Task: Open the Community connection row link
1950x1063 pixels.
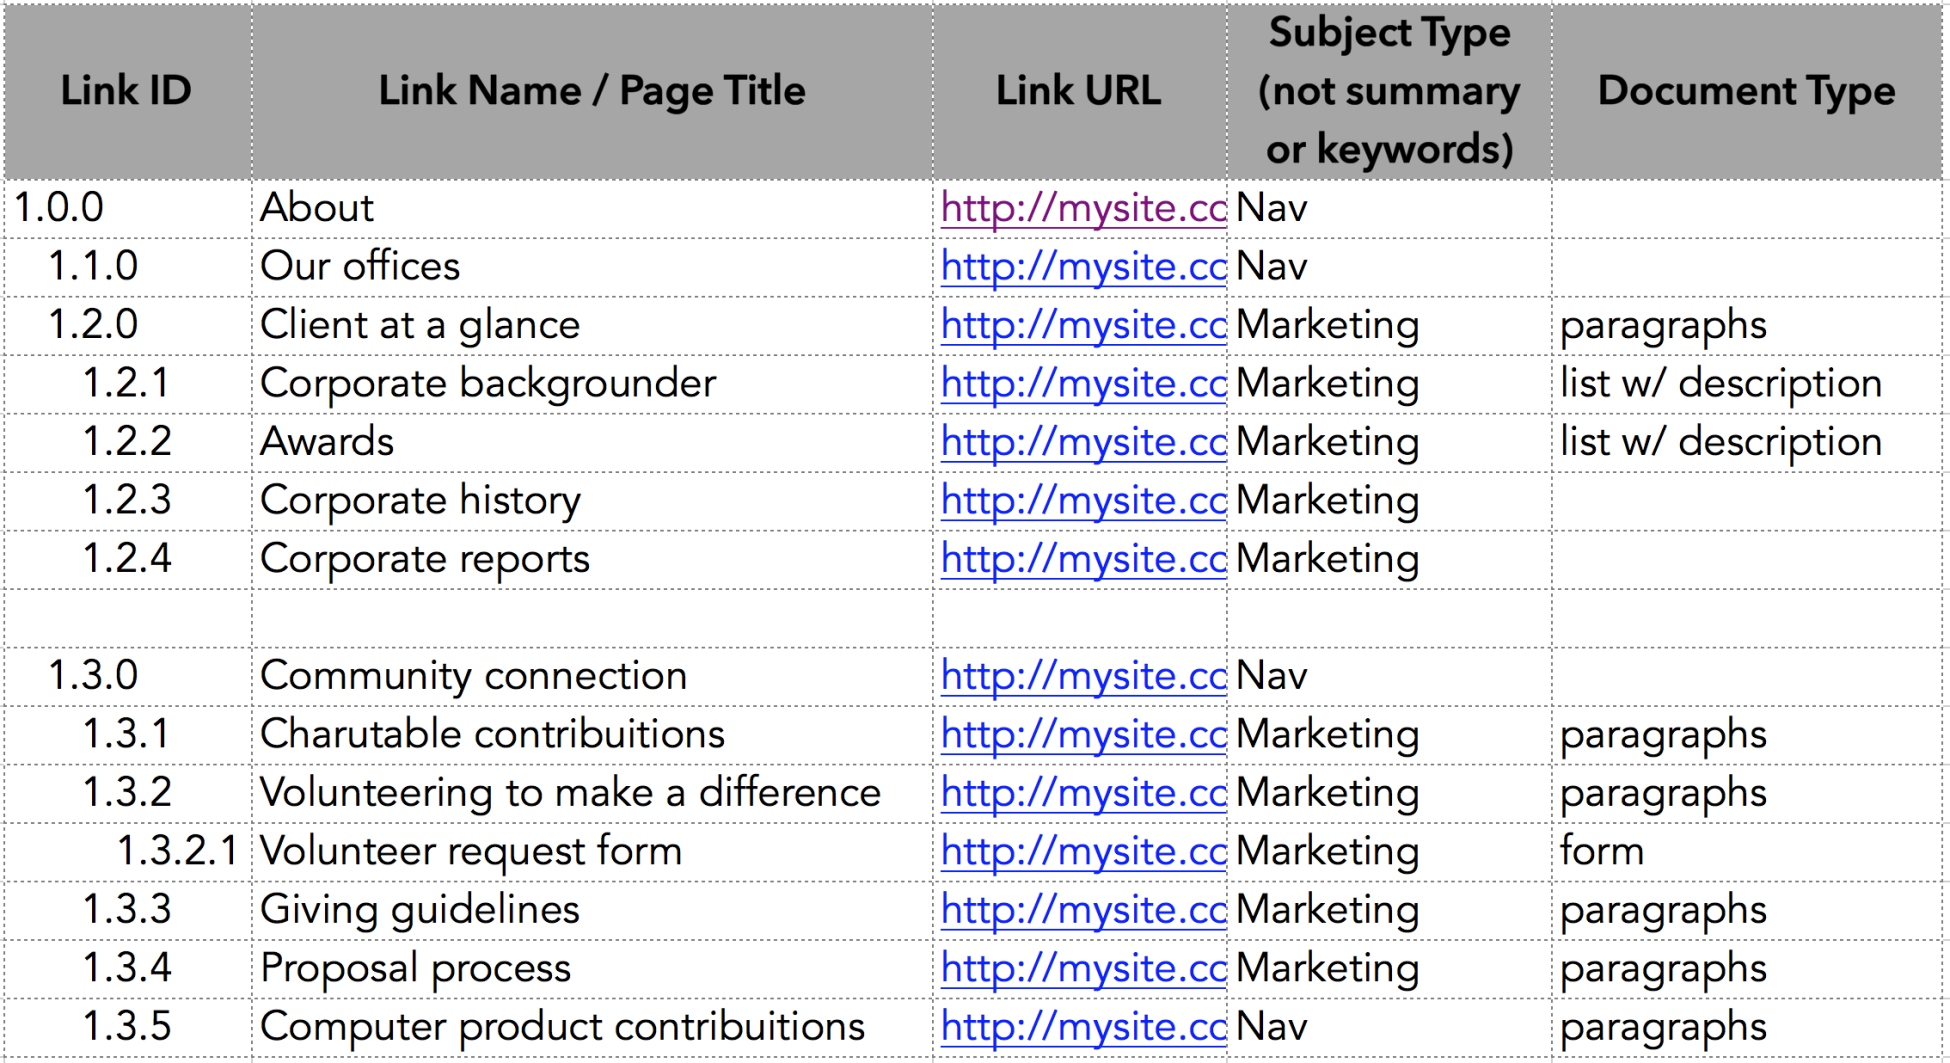Action: tap(1083, 677)
